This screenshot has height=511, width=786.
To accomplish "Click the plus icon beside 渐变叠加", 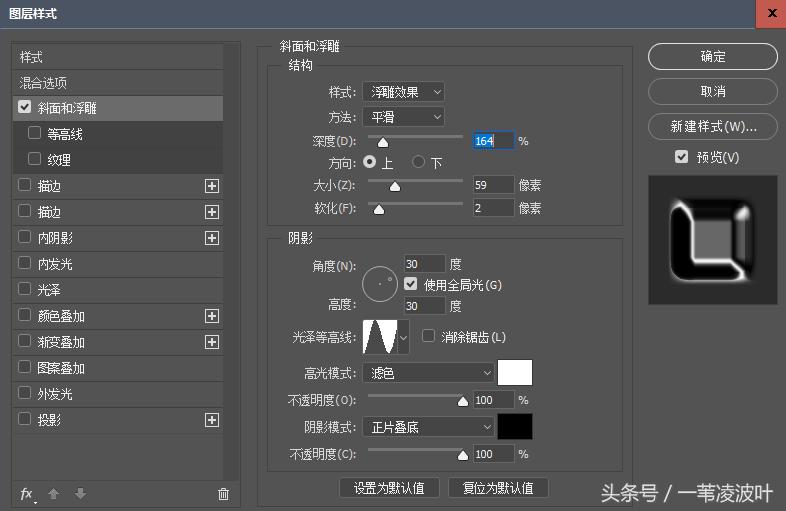I will pos(212,342).
